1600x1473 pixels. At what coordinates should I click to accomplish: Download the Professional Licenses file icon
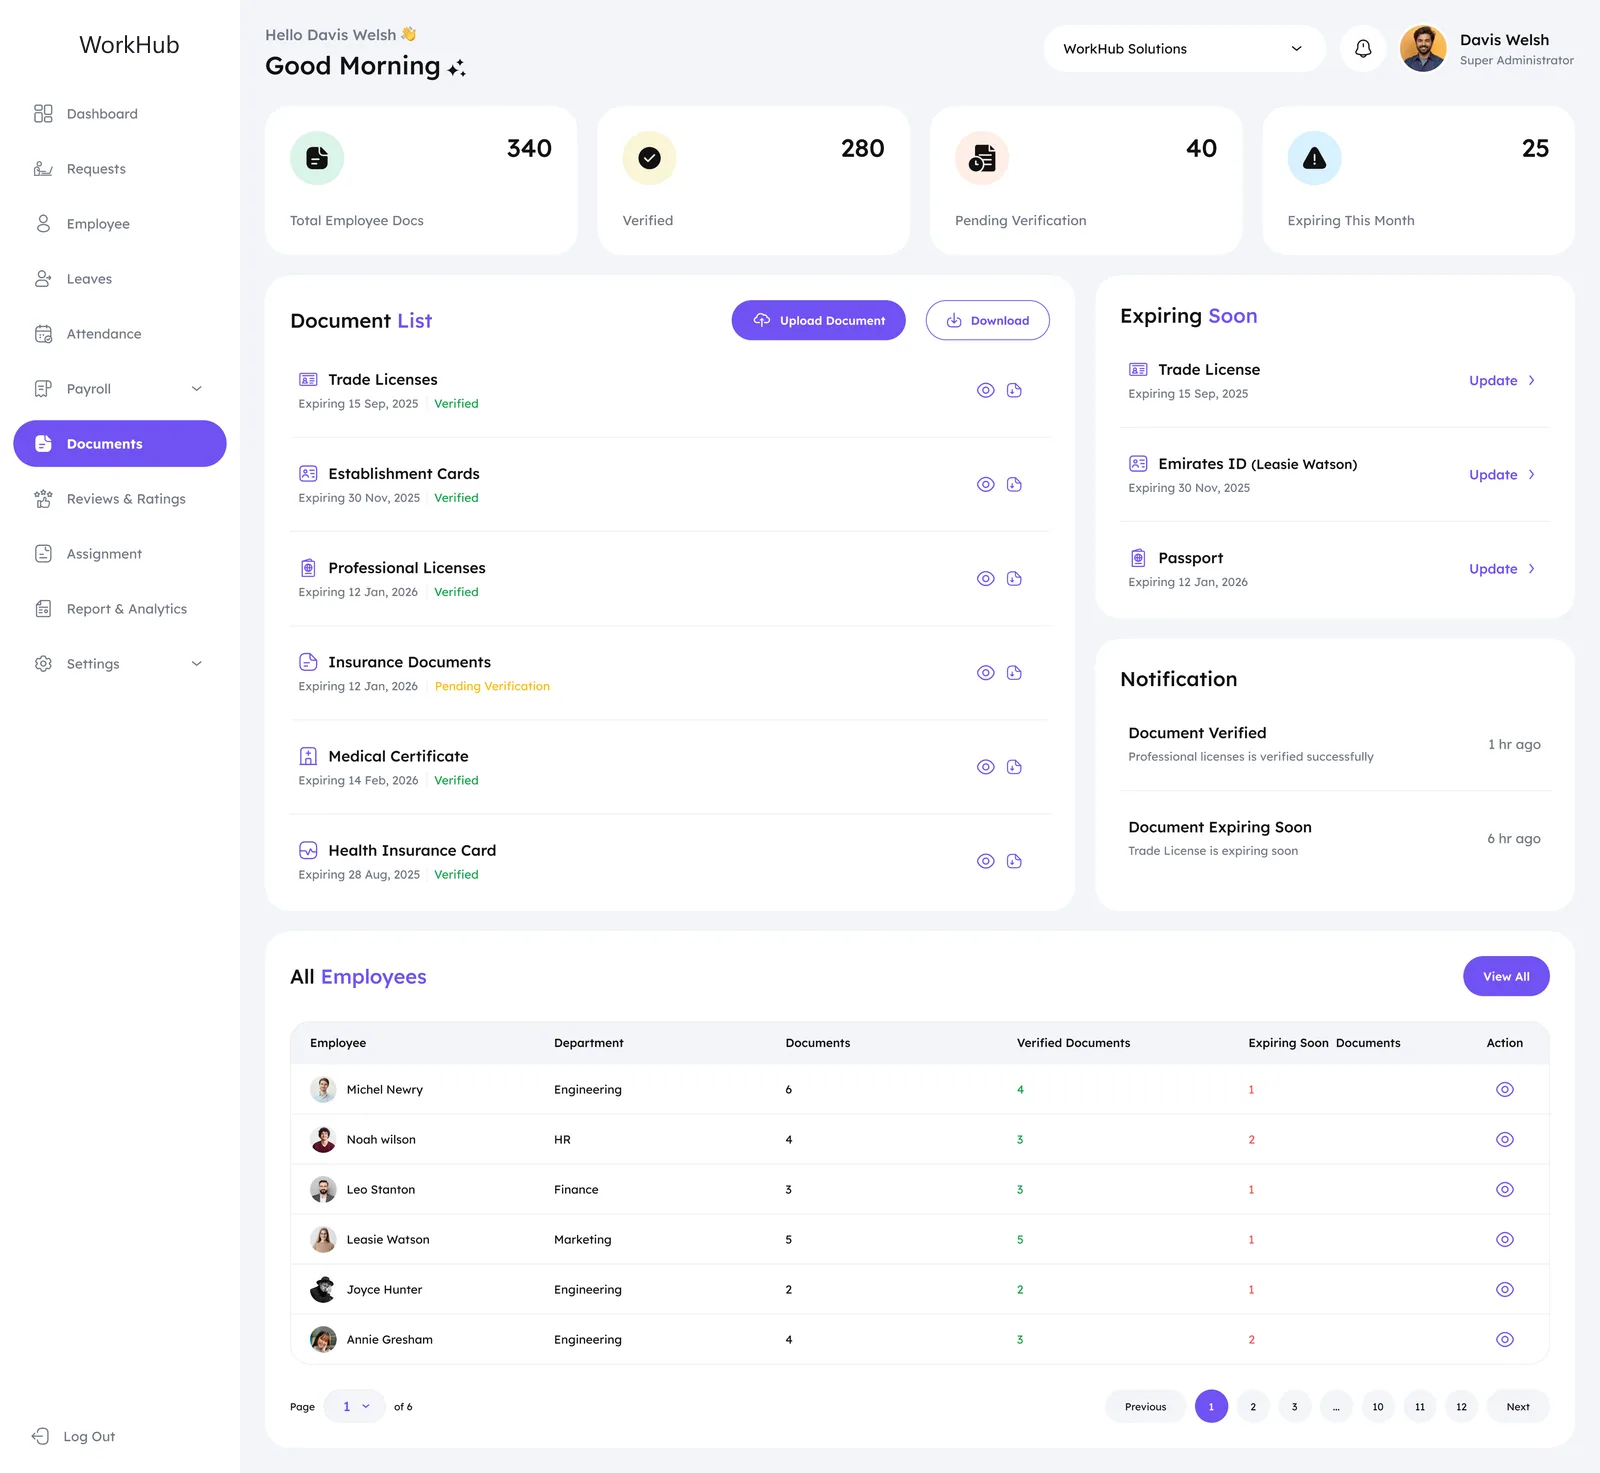tap(1014, 578)
